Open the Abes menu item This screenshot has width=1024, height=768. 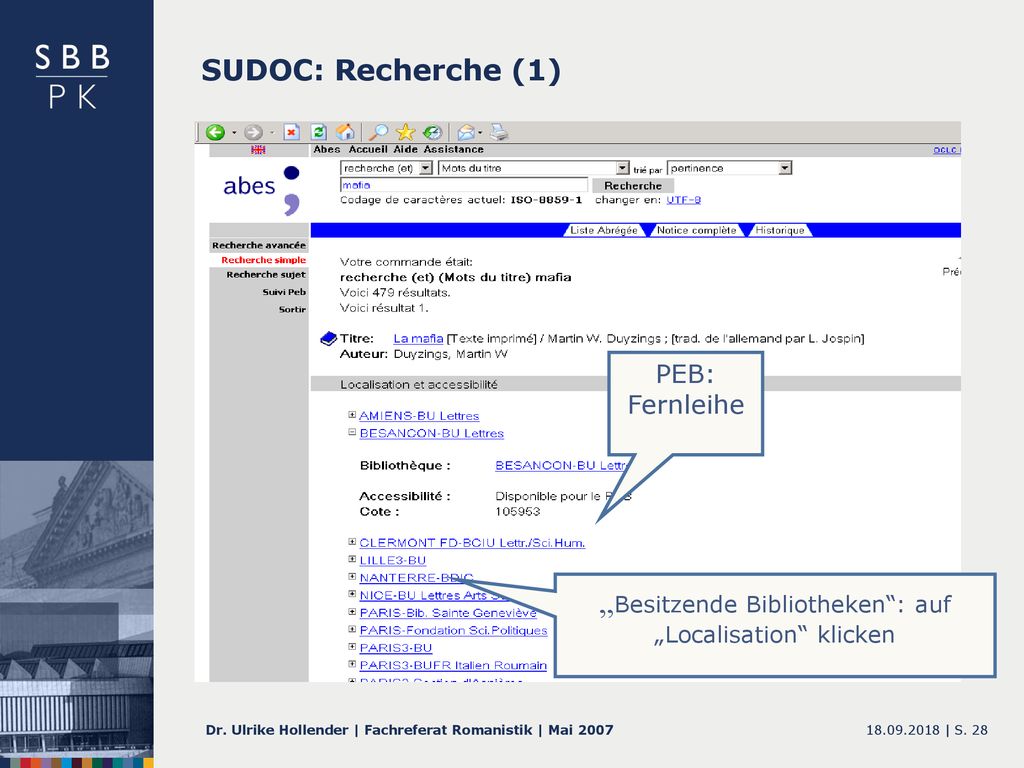(x=327, y=150)
